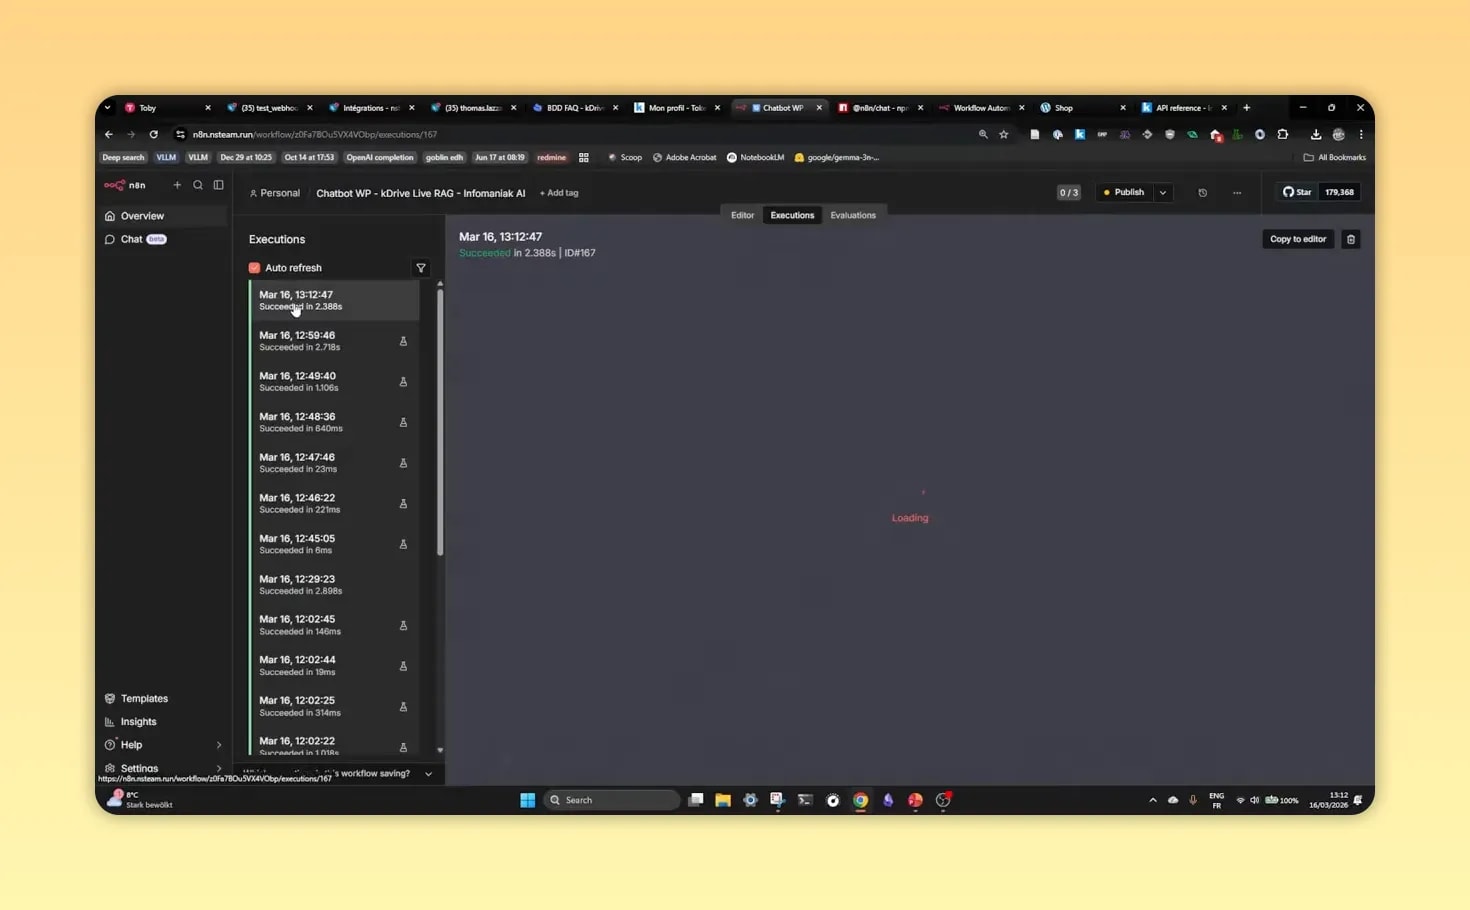This screenshot has height=910, width=1470.
Task: Check the 0/3 evaluation progress indicator
Action: [1068, 192]
